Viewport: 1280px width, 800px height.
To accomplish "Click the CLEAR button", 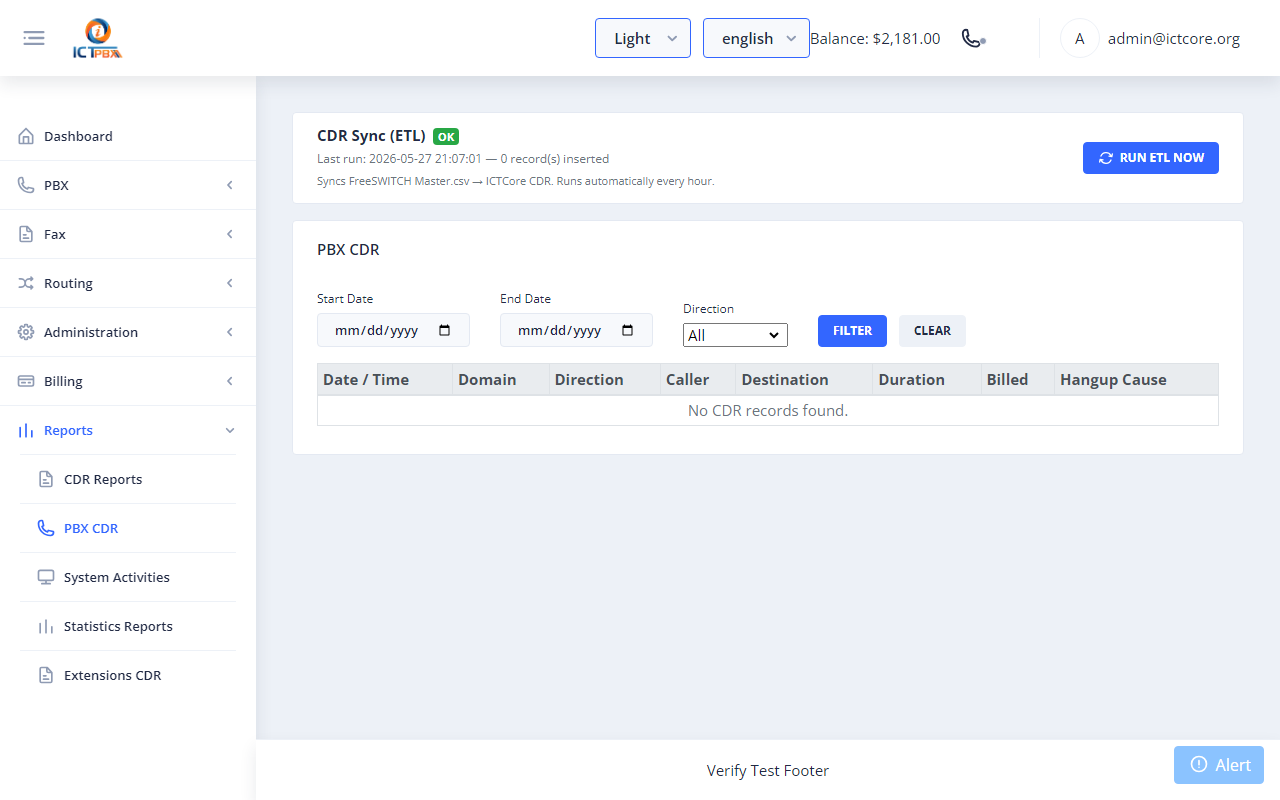I will 932,331.
